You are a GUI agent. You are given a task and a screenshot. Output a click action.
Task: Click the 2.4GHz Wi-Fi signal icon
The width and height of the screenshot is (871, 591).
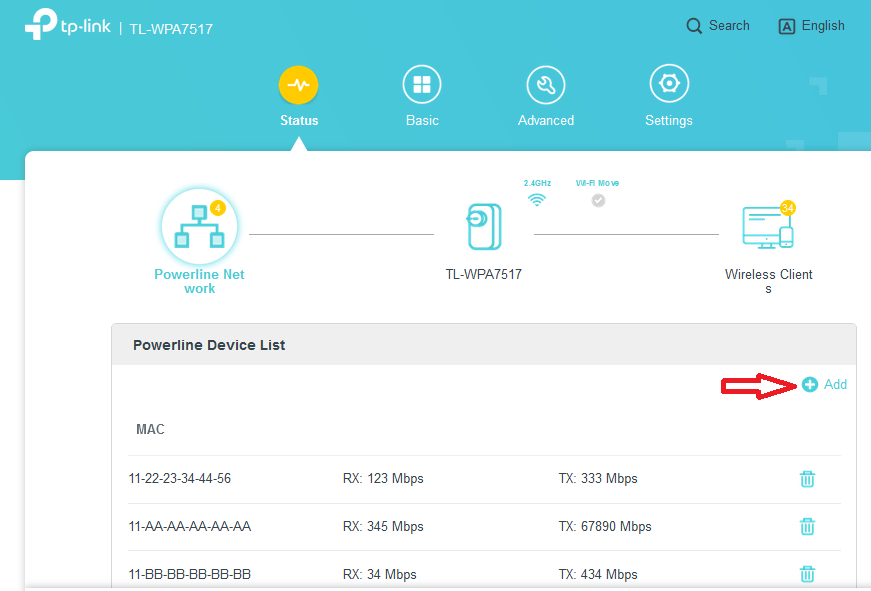pyautogui.click(x=537, y=199)
